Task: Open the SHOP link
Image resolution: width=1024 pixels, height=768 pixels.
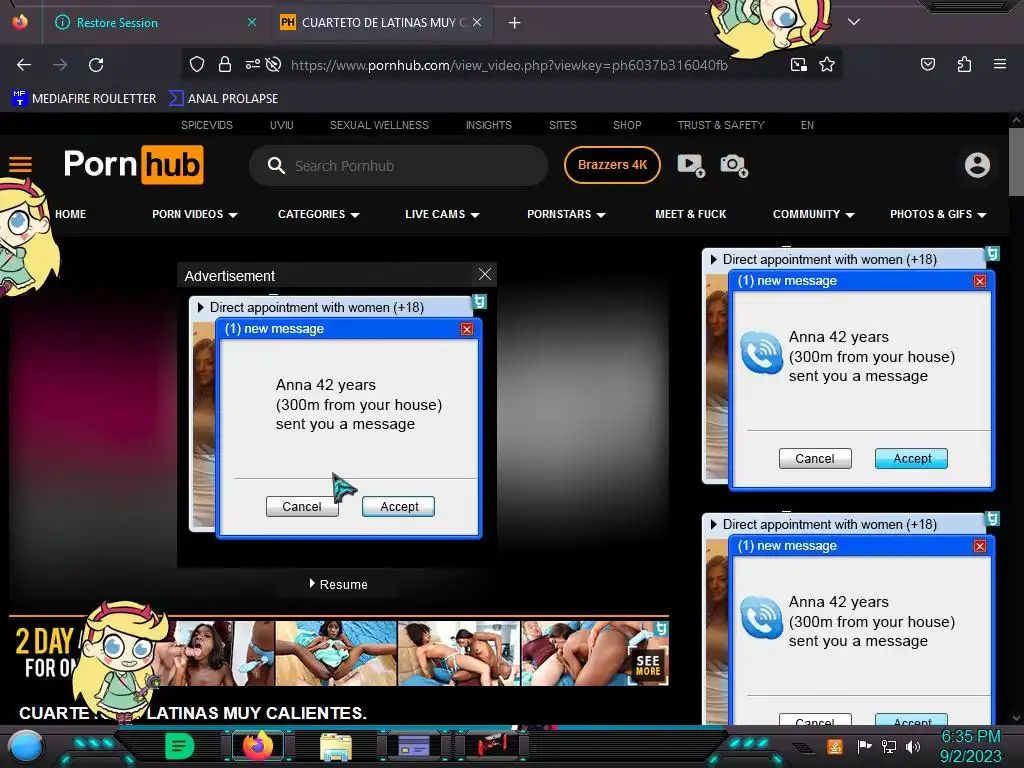Action: pyautogui.click(x=627, y=125)
